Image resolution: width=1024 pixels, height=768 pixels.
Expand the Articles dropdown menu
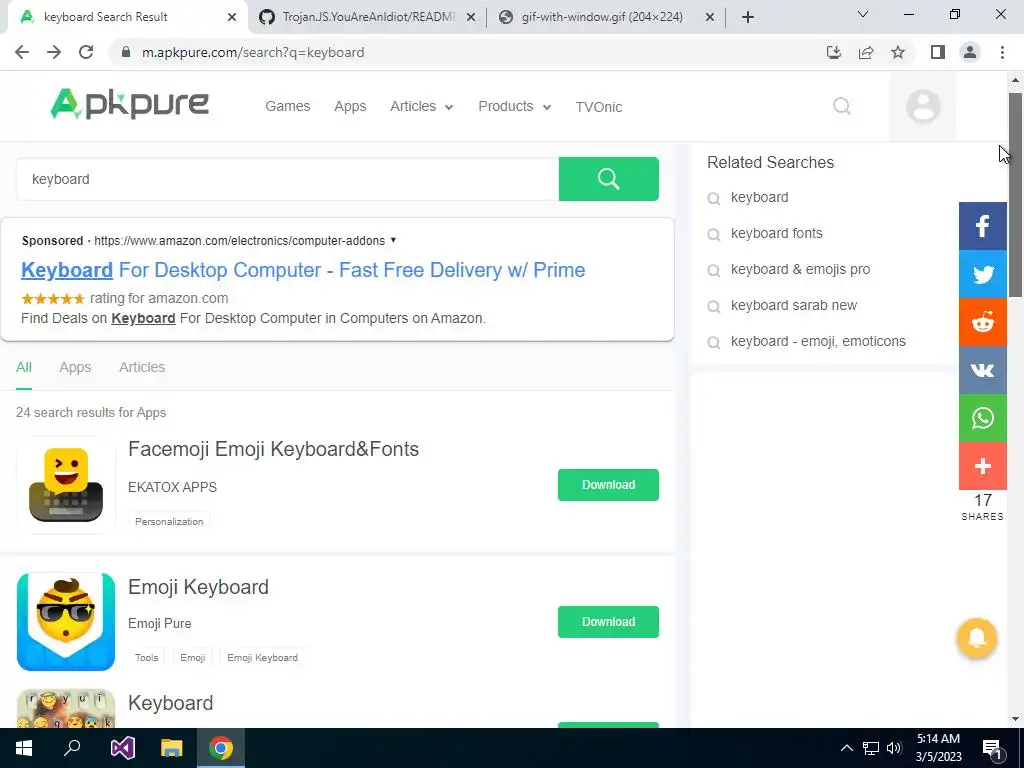coord(421,106)
